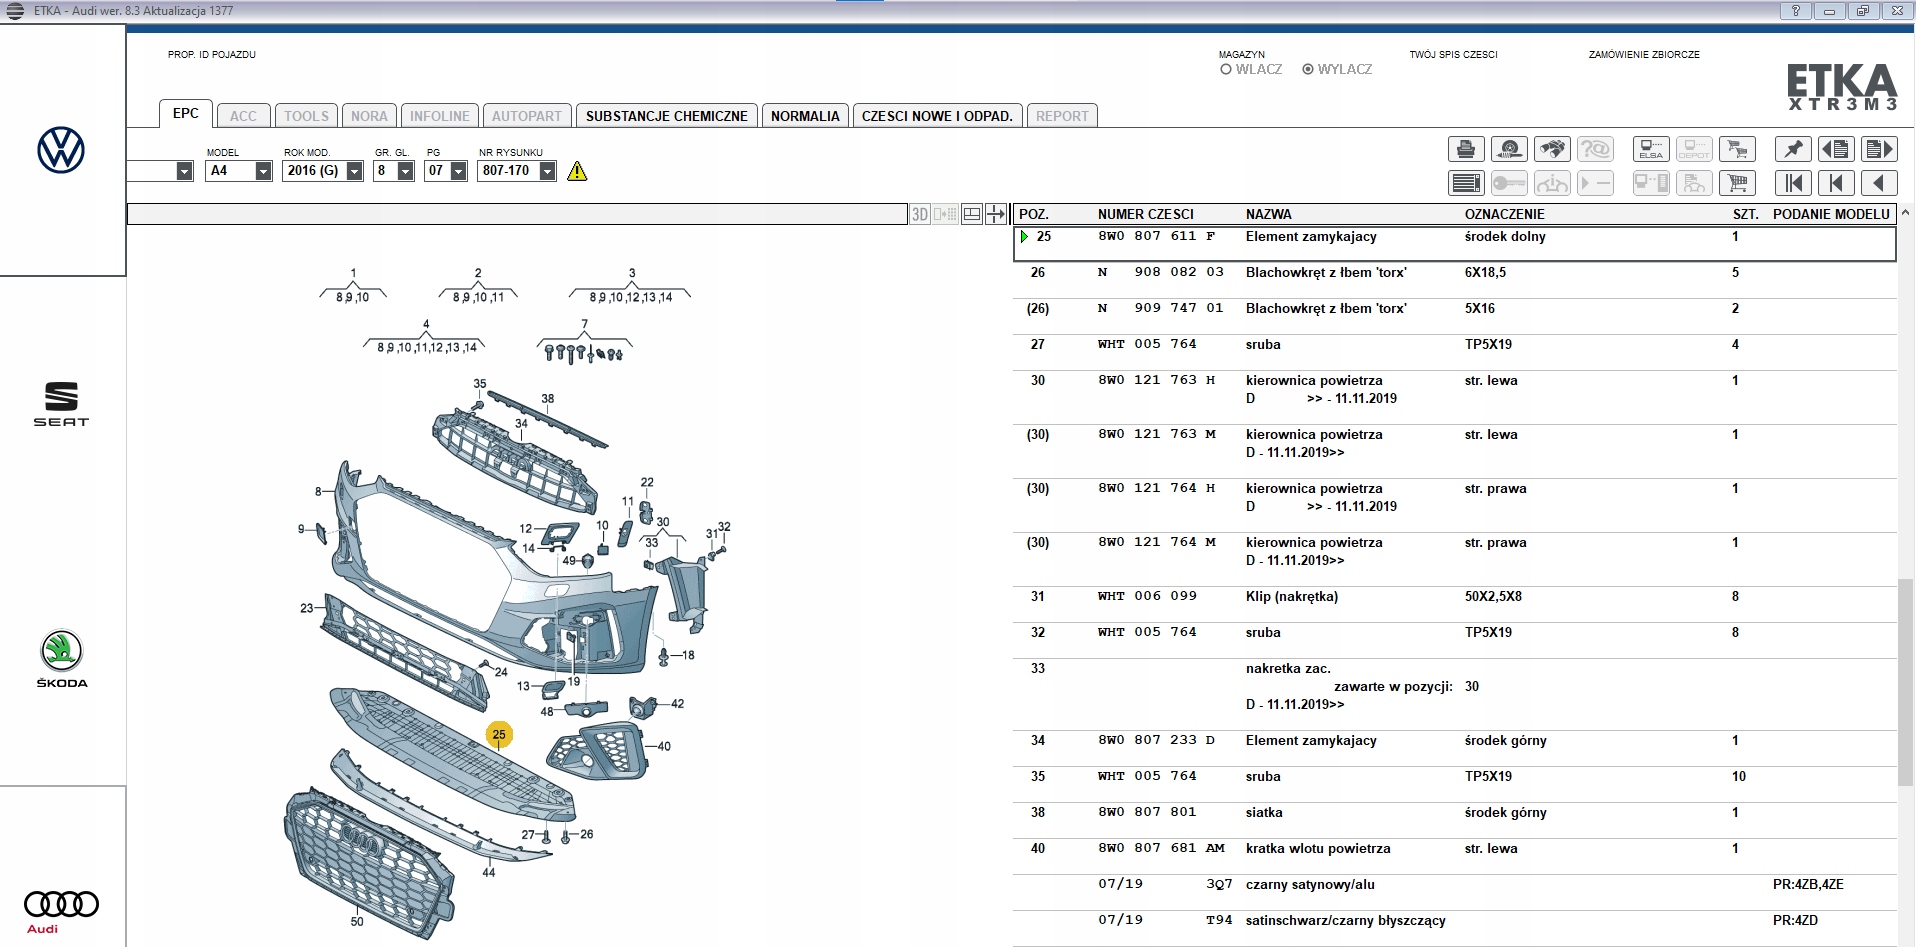Viewport: 1916px width, 947px height.
Task: Select part number 8W0 807 611 F
Action: tap(1156, 237)
